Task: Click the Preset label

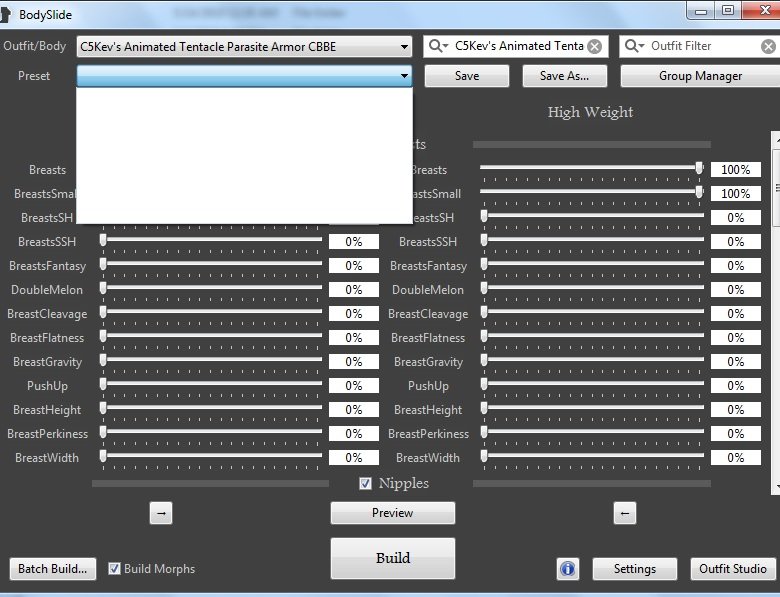Action: click(34, 76)
